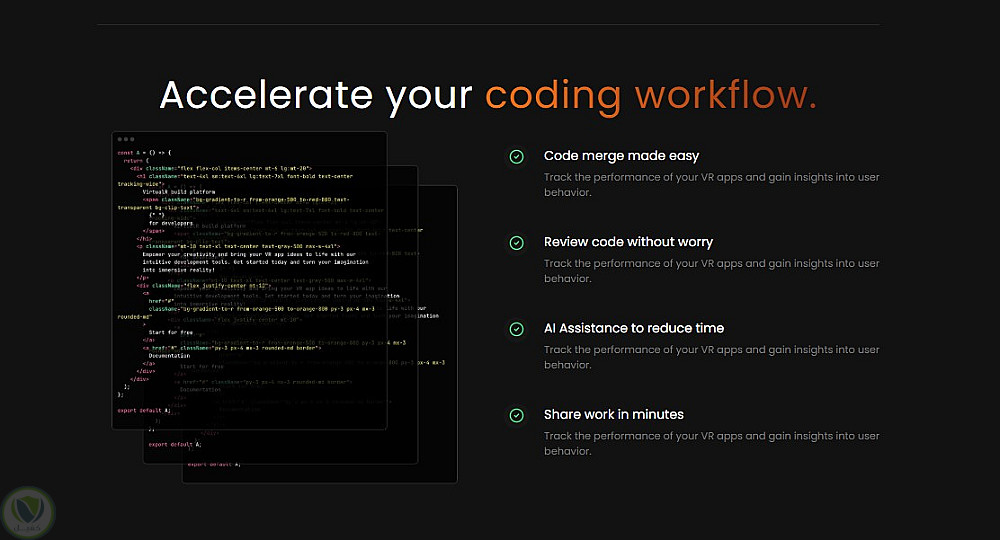Click the description under Share work in minutes
Viewport: 1000px width, 540px height.
click(712, 444)
